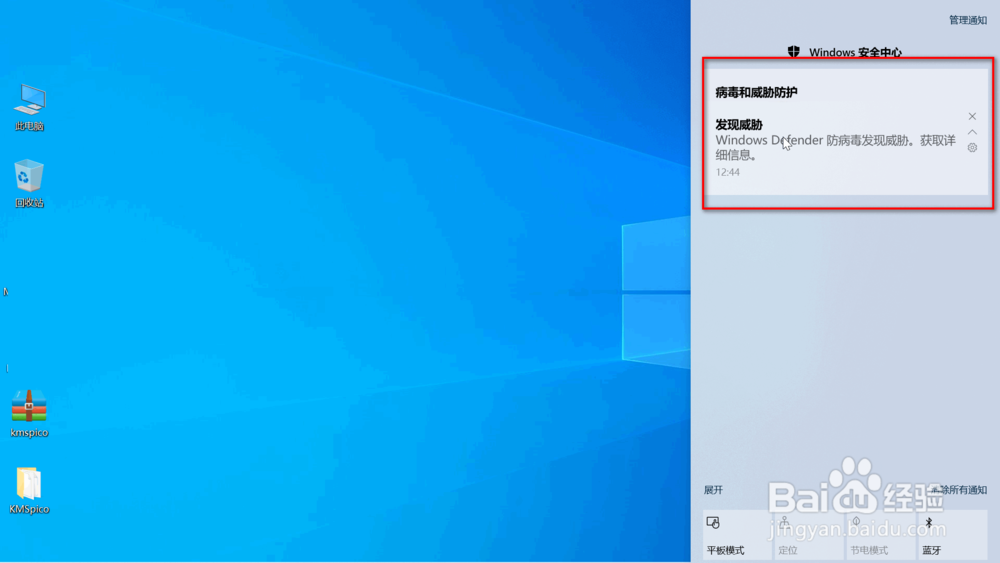Image resolution: width=1000 pixels, height=563 pixels.
Task: Click 展开 to expand quick actions
Action: tap(713, 490)
